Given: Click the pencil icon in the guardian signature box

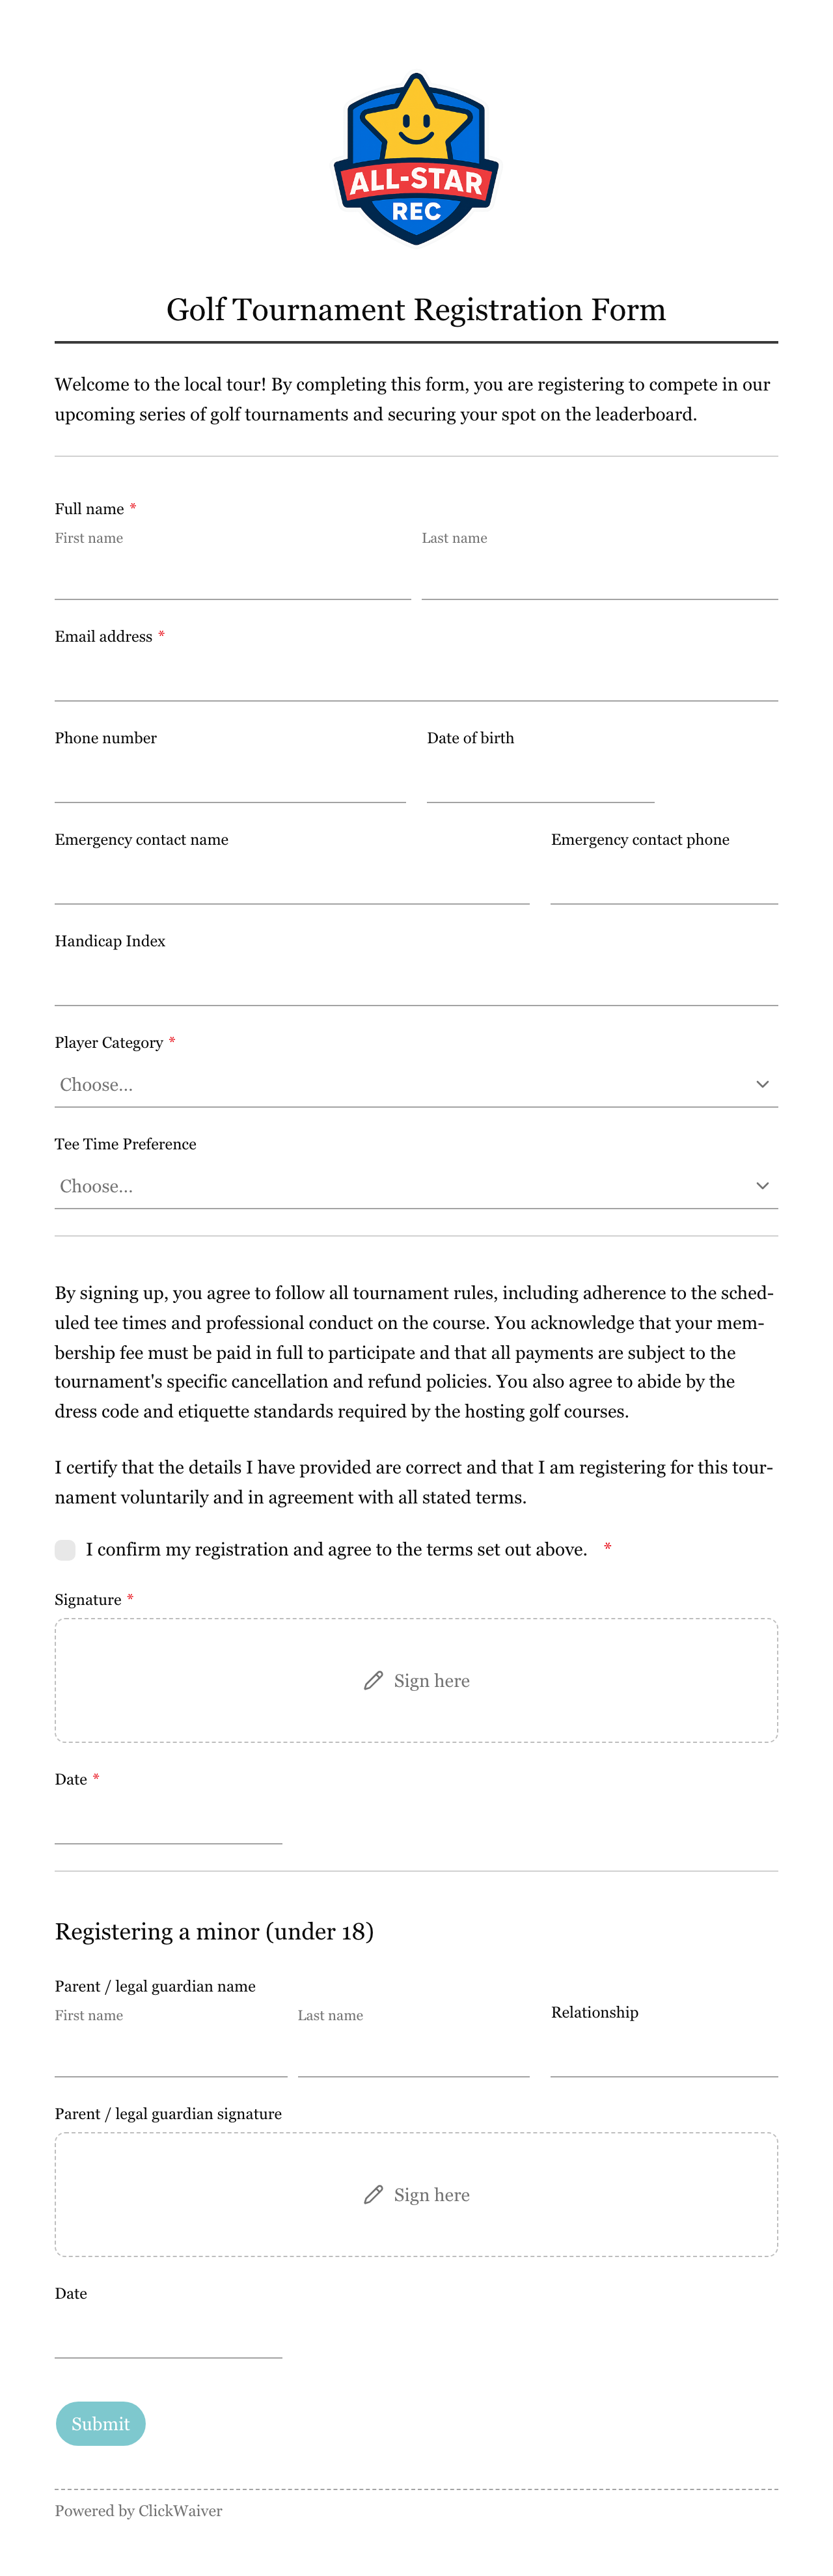Looking at the screenshot, I should coord(373,2194).
